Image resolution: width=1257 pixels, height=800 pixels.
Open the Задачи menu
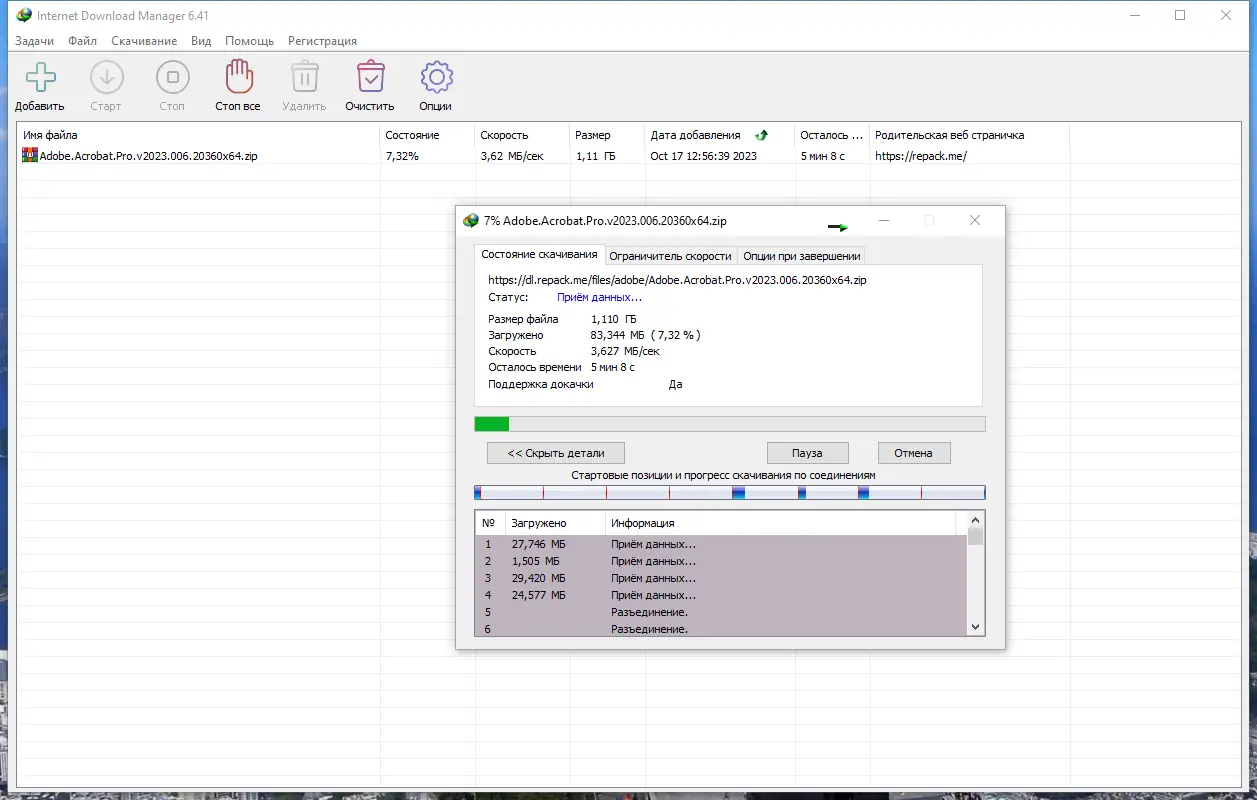pos(35,41)
